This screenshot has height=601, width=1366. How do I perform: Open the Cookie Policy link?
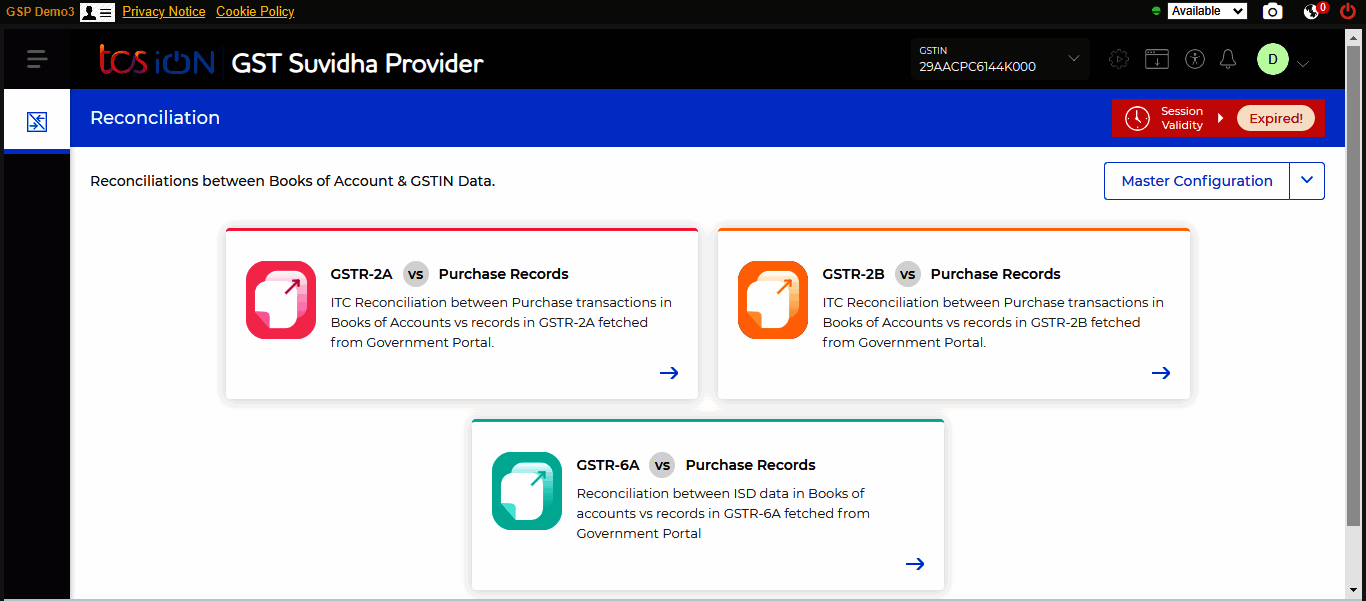coord(255,11)
